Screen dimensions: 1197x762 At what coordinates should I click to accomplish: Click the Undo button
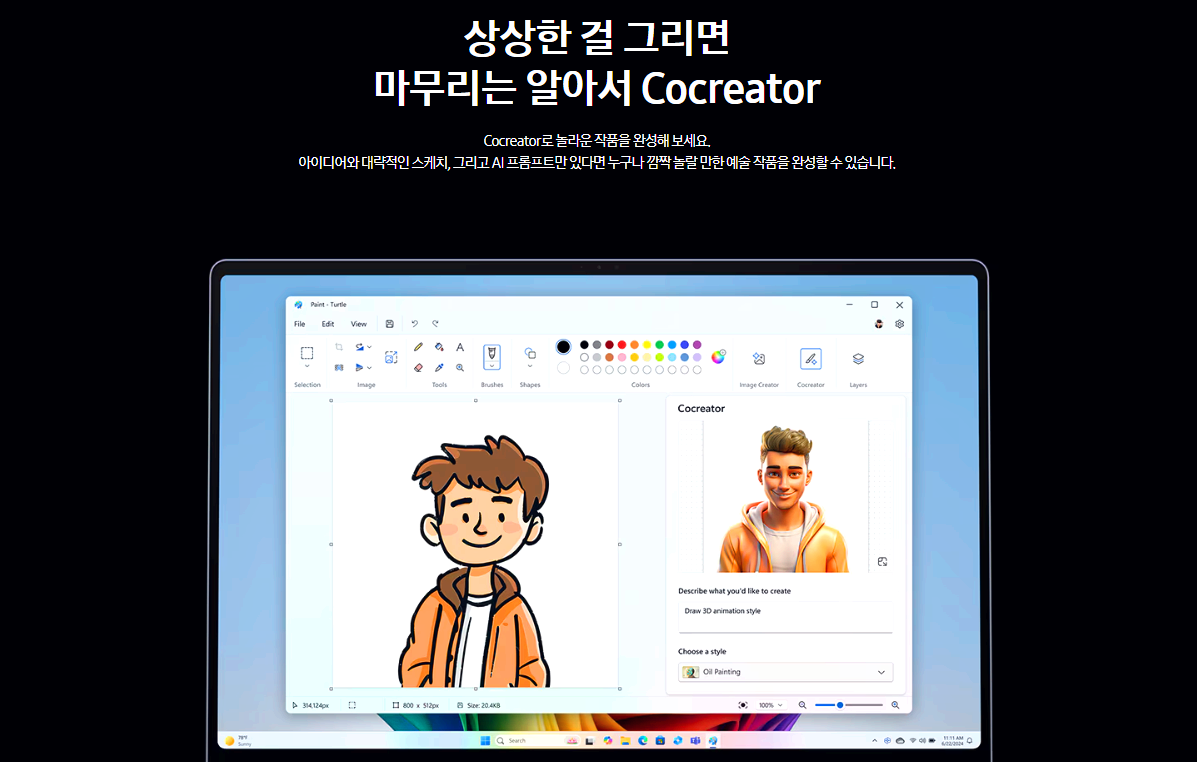click(414, 324)
